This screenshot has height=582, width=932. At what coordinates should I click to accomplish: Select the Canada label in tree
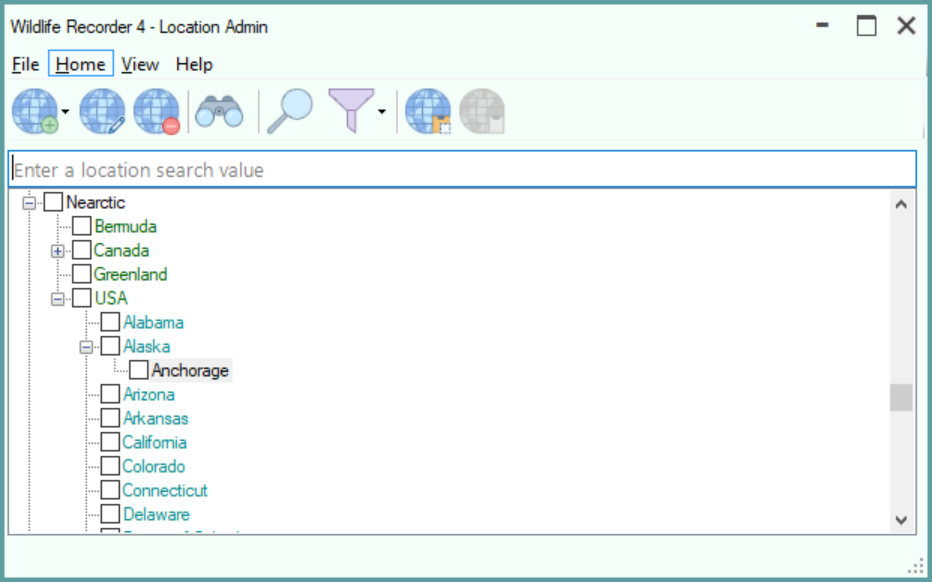[121, 250]
